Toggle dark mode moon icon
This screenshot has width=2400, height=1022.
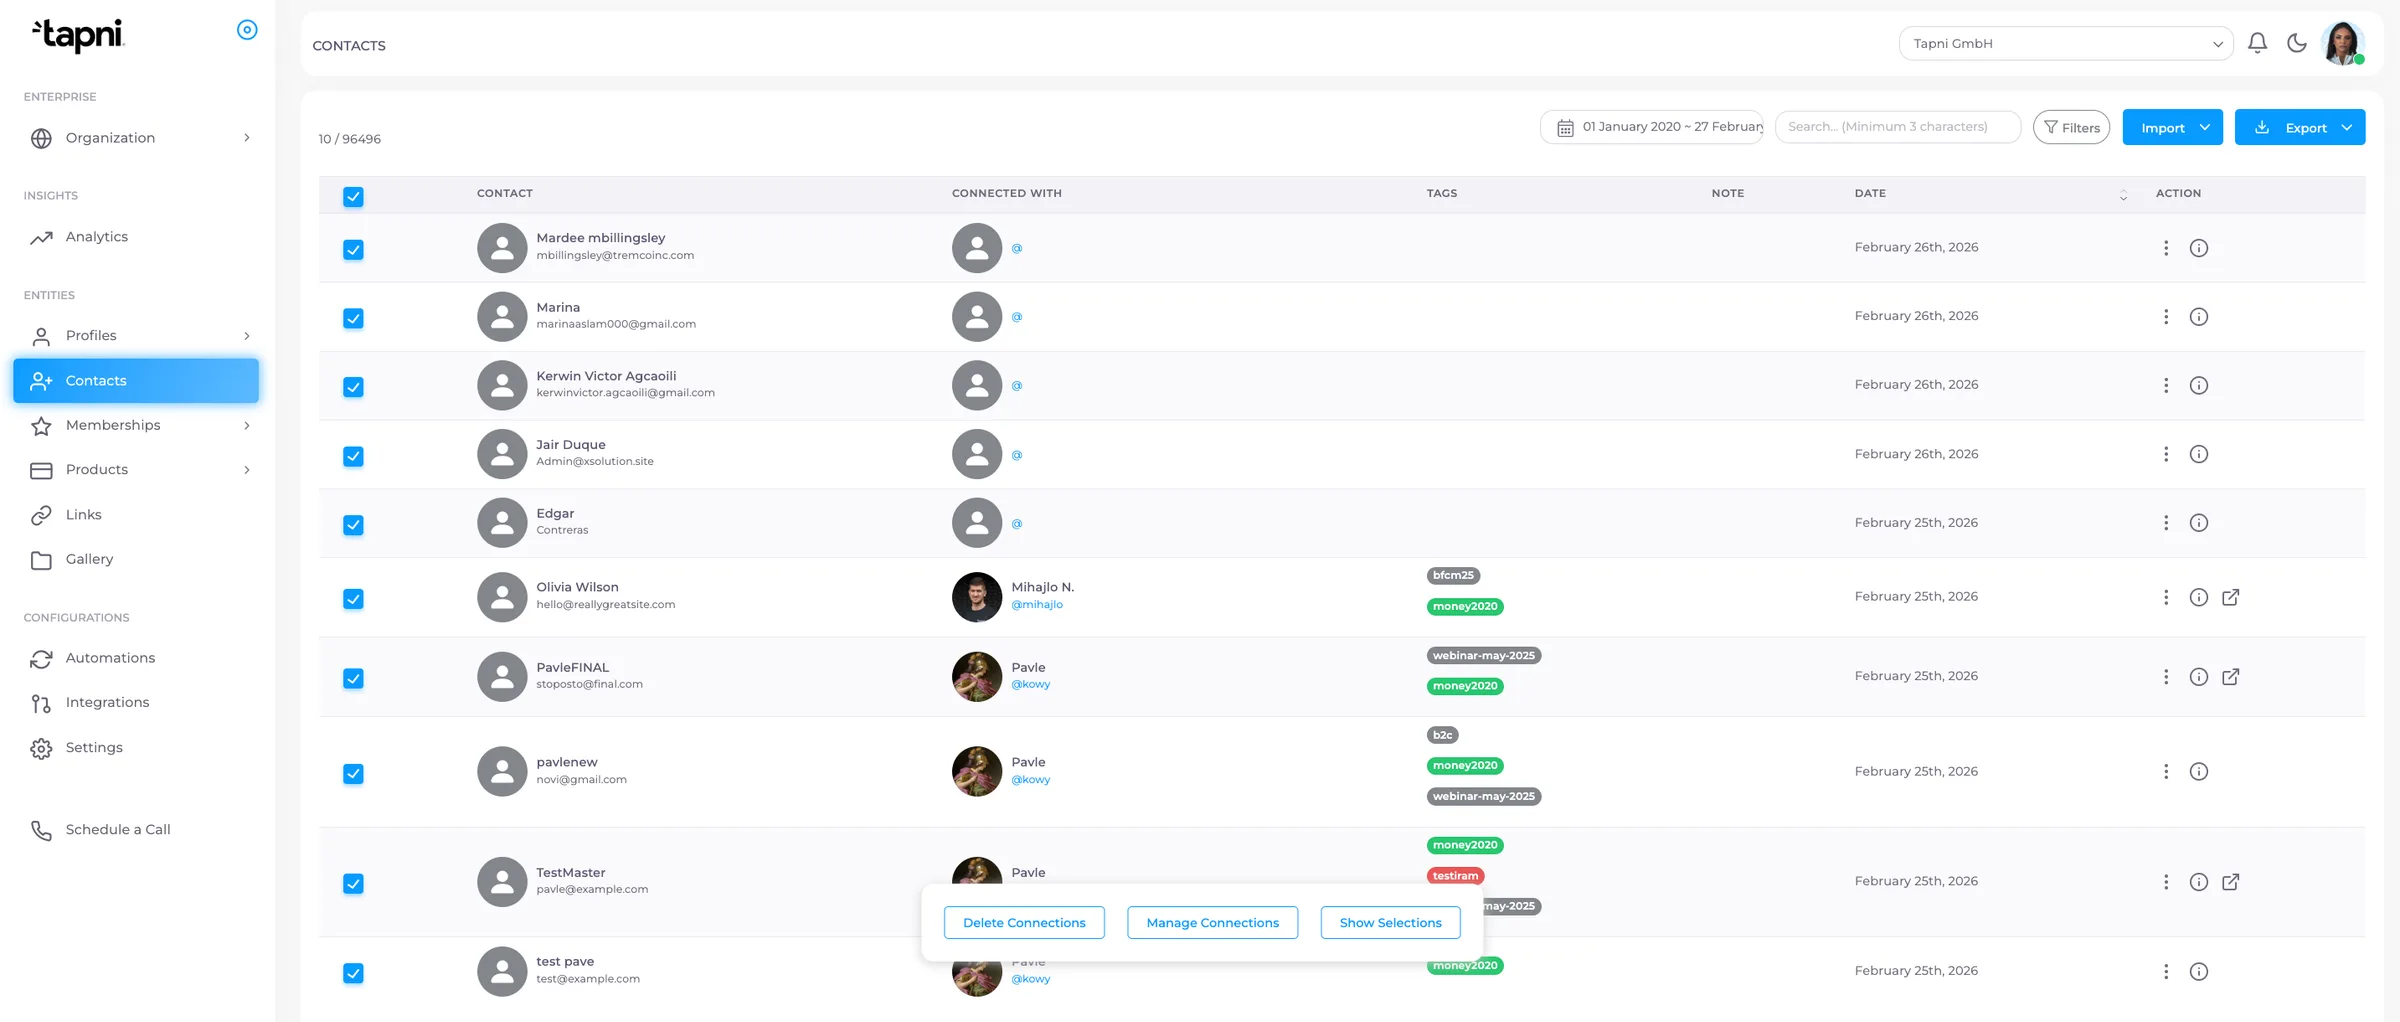2297,43
